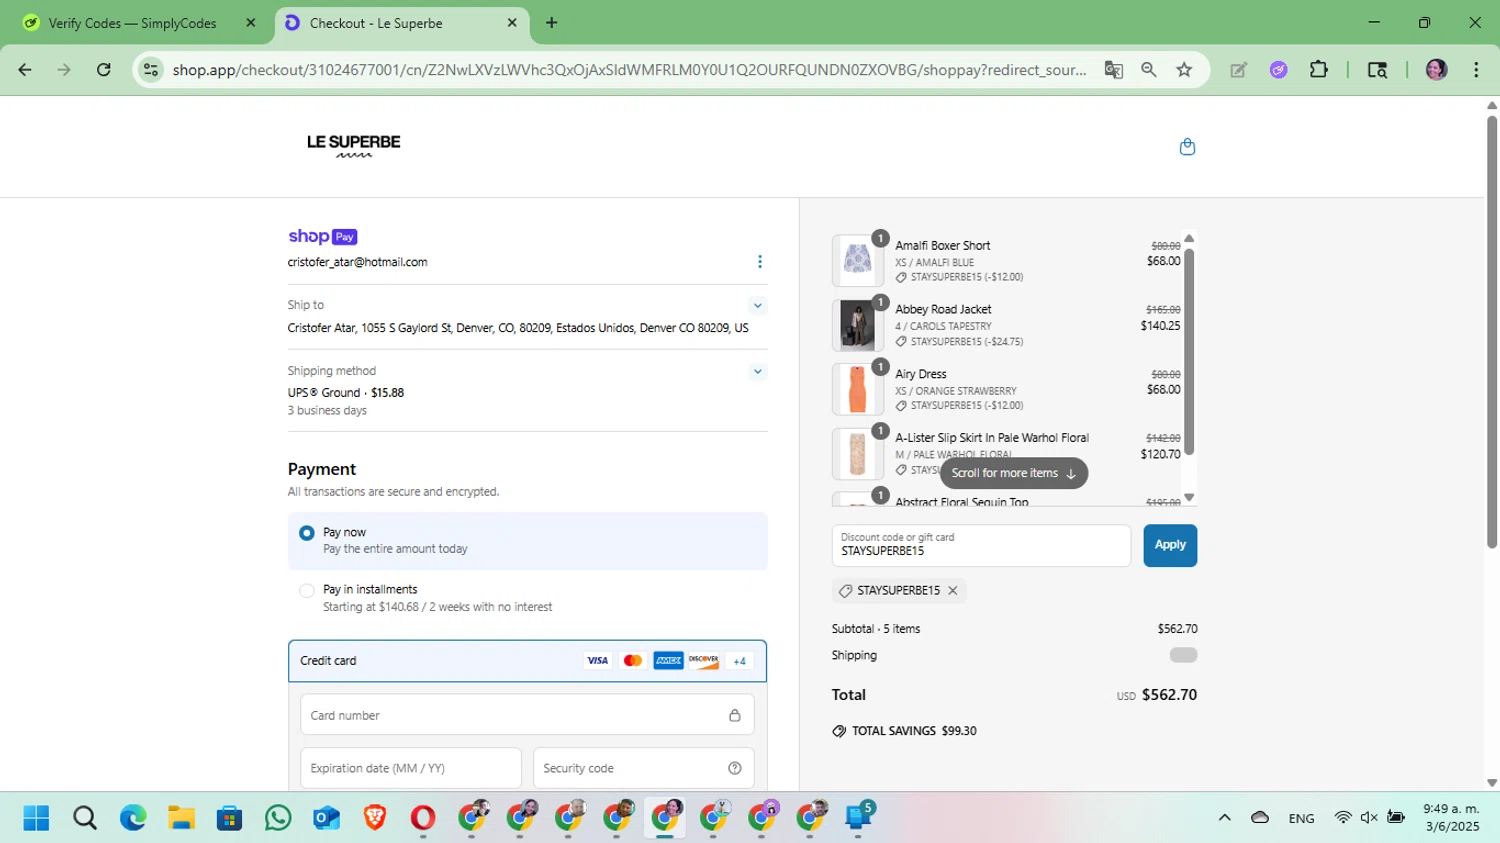Click the Le Superbe logo
Viewport: 1500px width, 843px height.
[354, 146]
